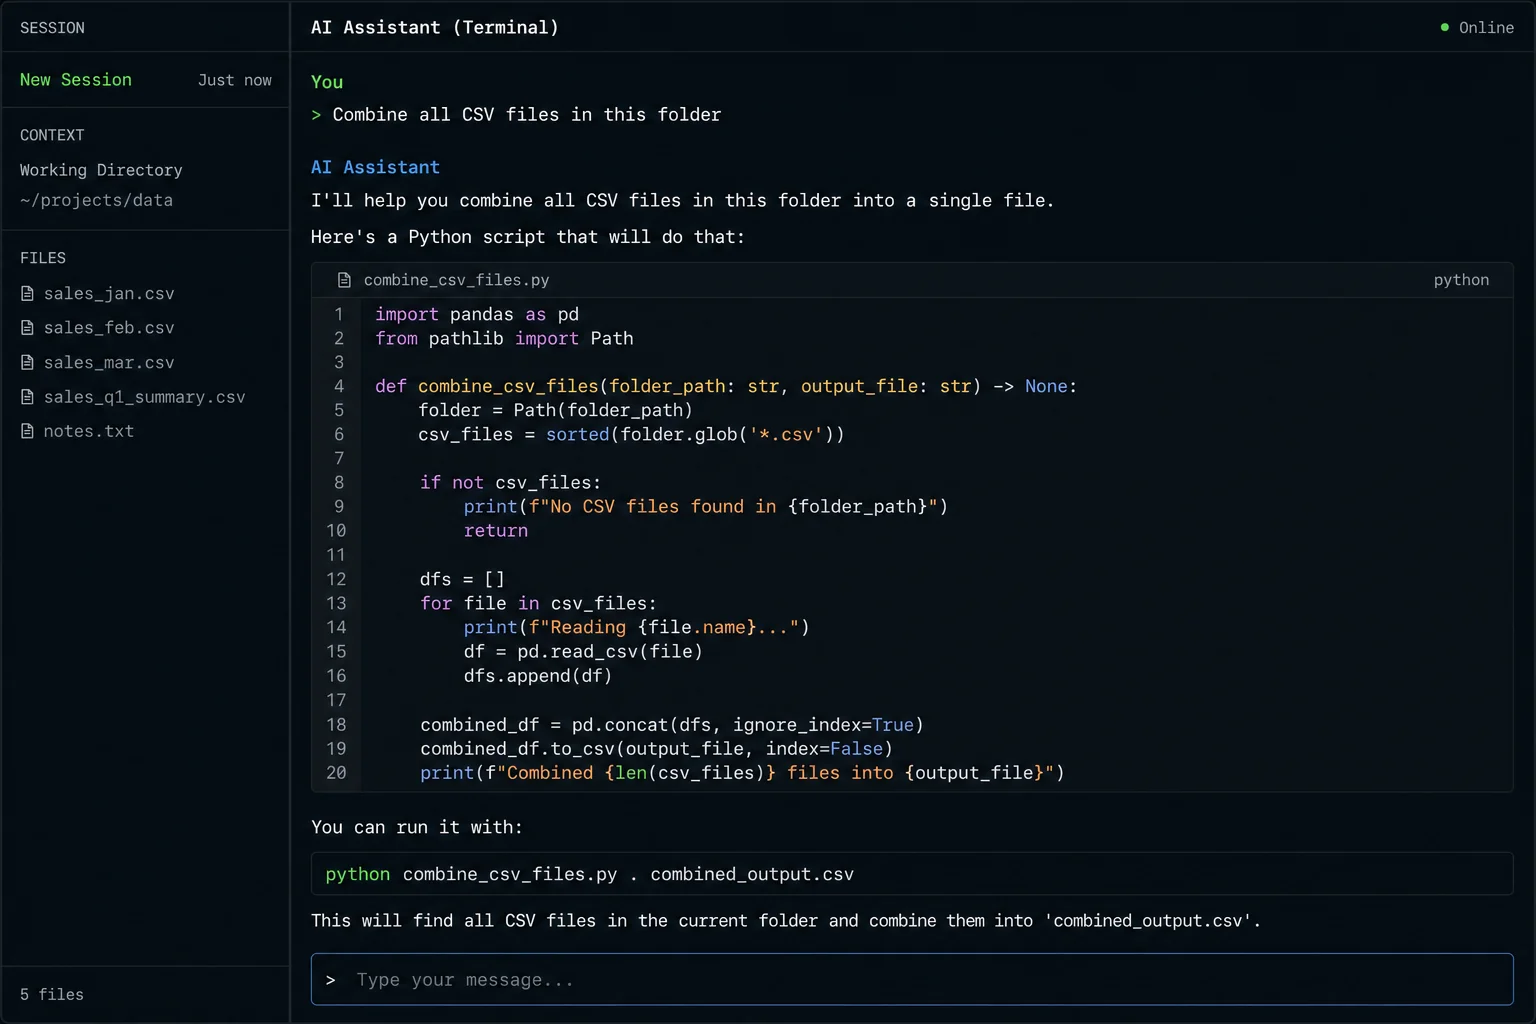The height and width of the screenshot is (1024, 1536).
Task: Click the file icon beside sales_q1_summary.csv
Action: pyautogui.click(x=27, y=397)
